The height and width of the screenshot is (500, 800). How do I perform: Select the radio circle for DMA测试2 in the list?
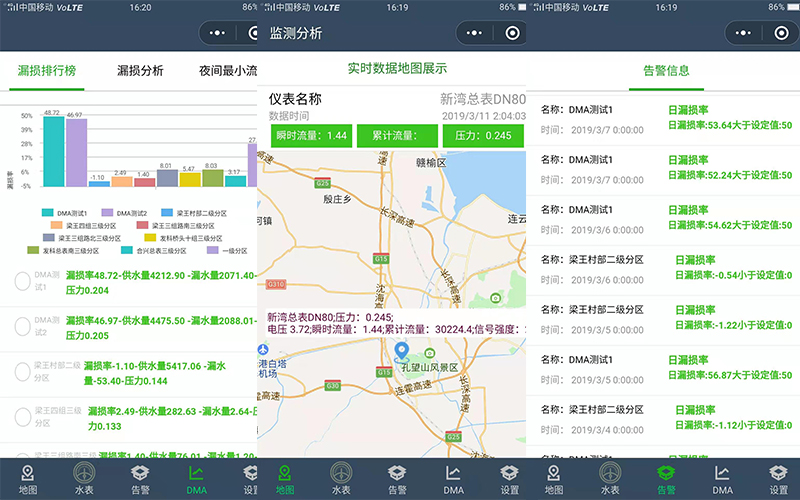[23, 327]
